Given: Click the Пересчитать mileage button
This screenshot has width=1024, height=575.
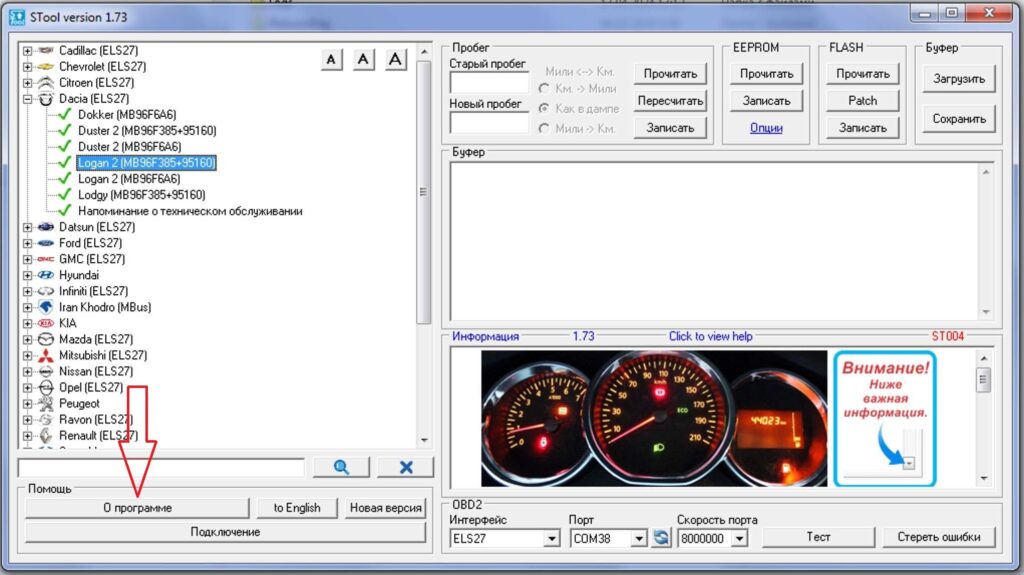Looking at the screenshot, I should [x=670, y=101].
